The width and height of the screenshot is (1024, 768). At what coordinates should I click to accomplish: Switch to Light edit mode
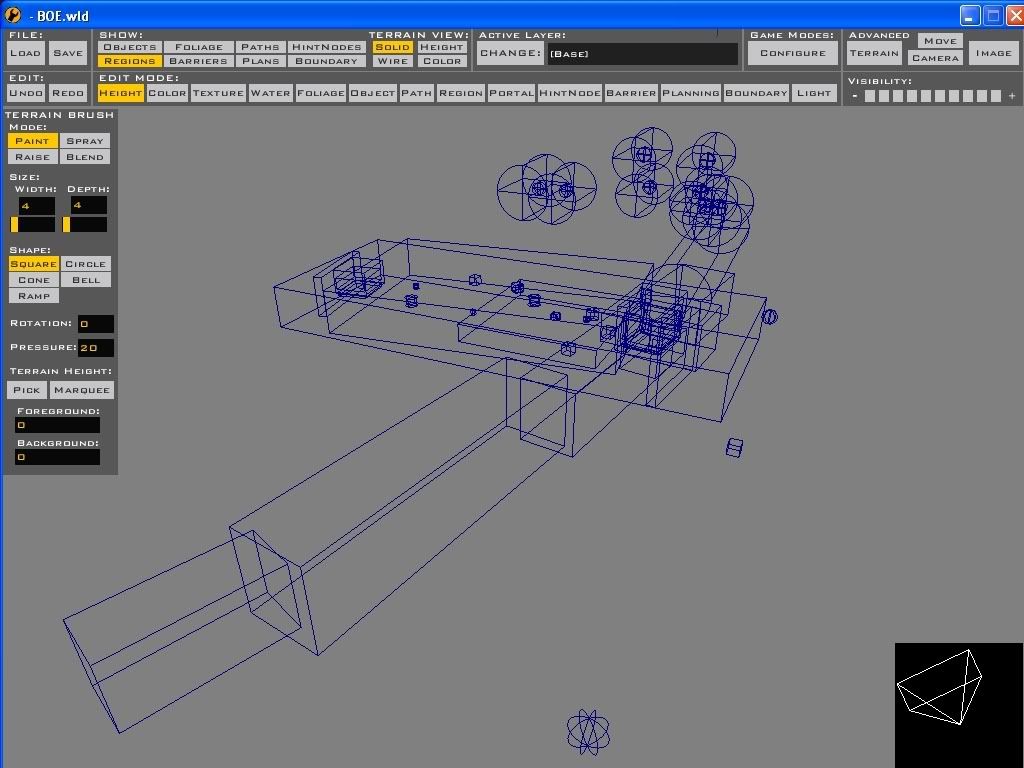[814, 93]
